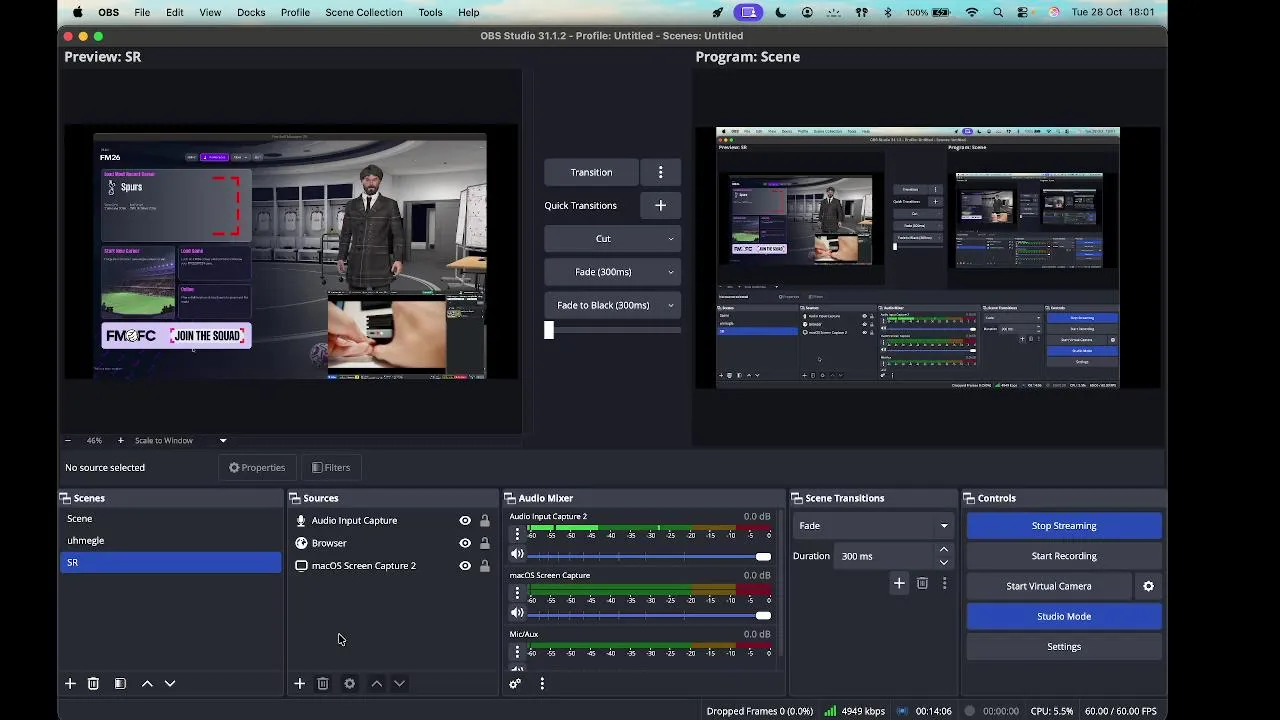
Task: Hide Audio Input Capture source eye
Action: pos(465,520)
